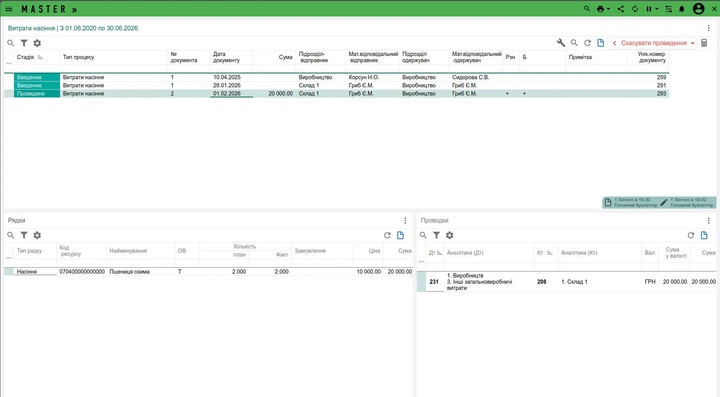Screen dimensions: 720x397
Task: Search in the documents table toolbar
Action: (x=11, y=43)
